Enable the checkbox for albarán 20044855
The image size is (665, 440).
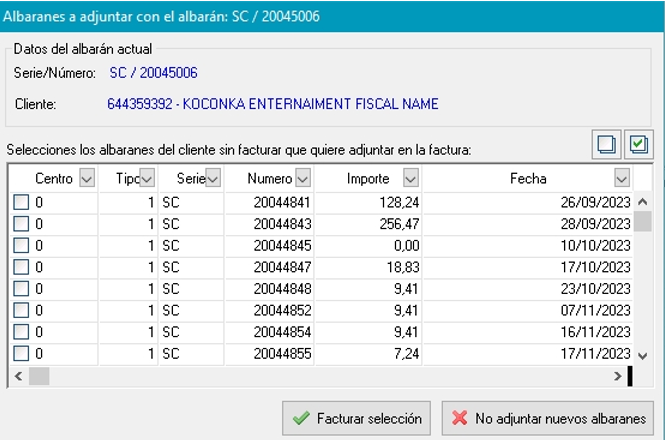pos(21,353)
